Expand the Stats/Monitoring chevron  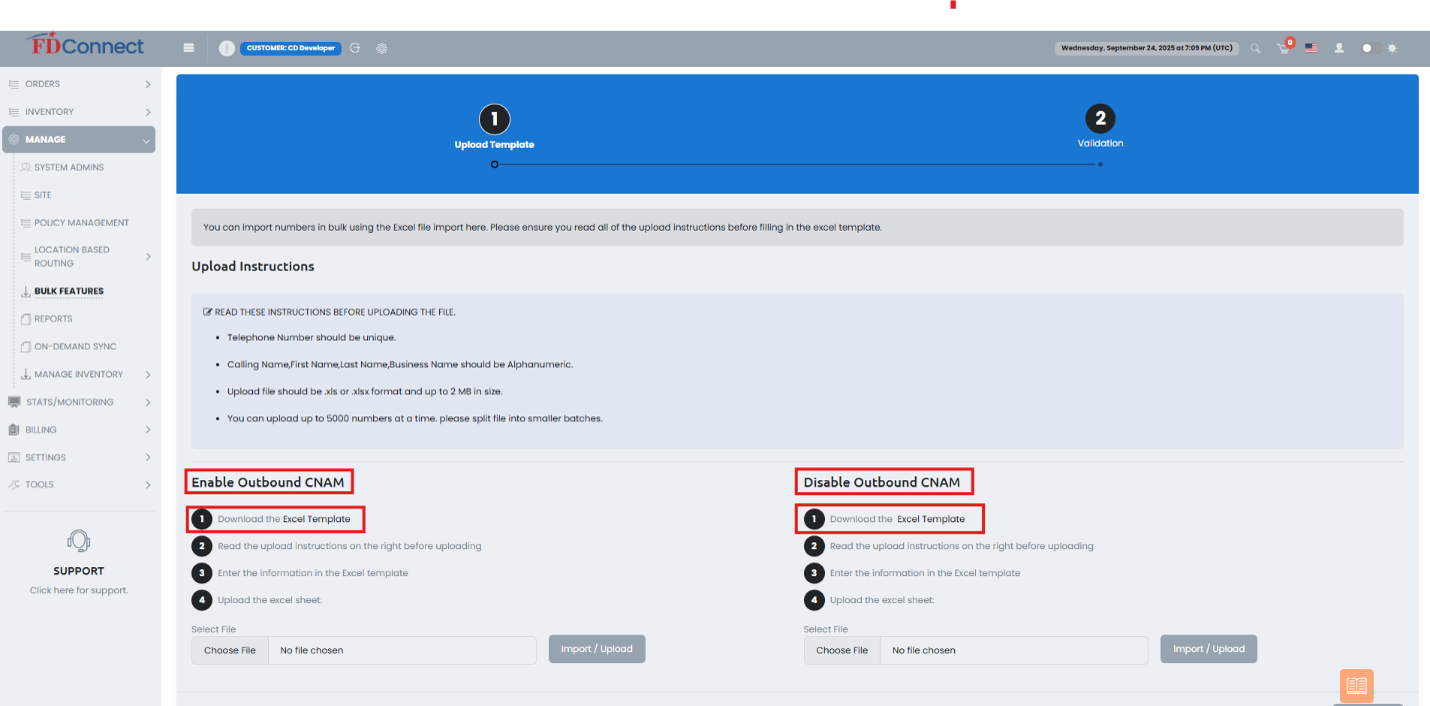(x=148, y=402)
